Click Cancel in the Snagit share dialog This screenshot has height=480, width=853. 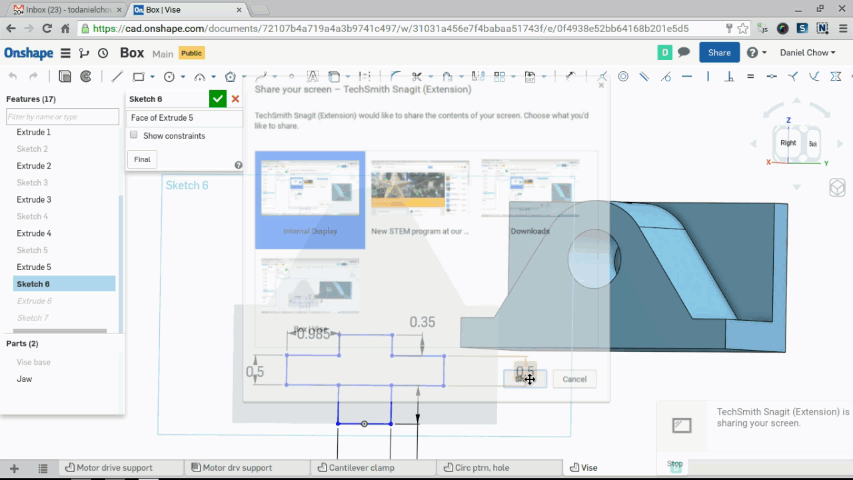point(574,379)
